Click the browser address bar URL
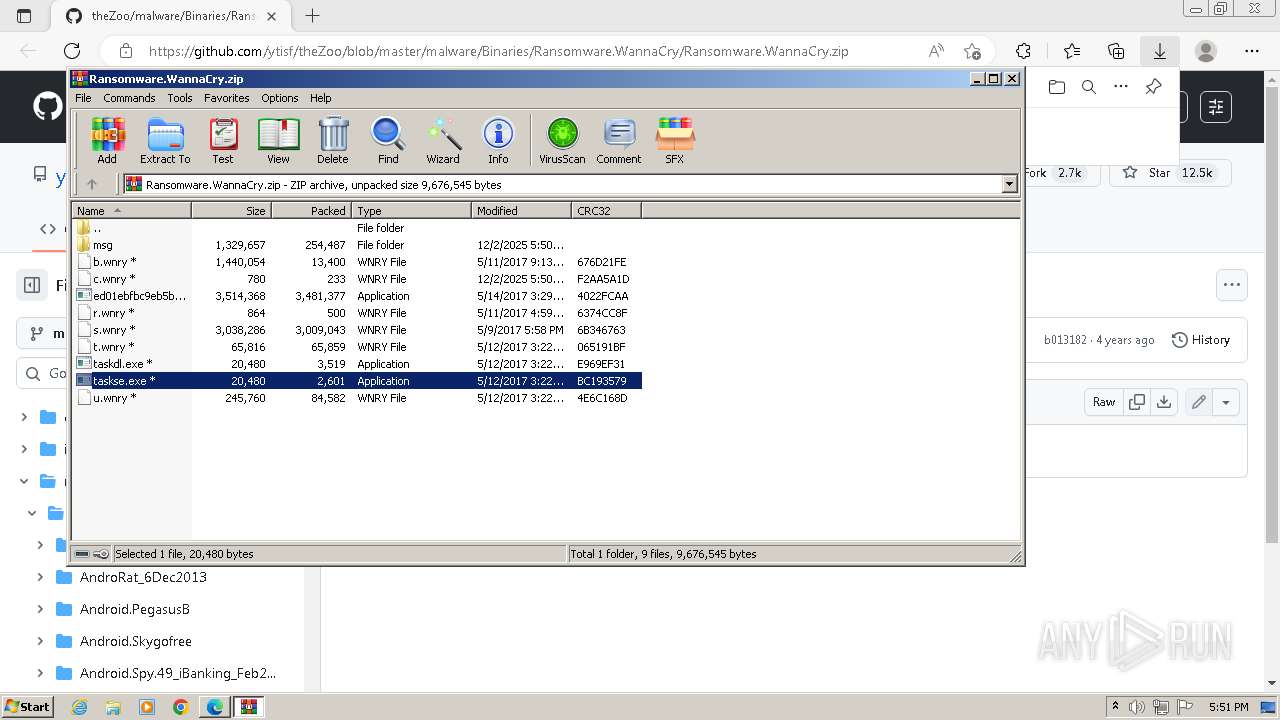Screen dimensions: 1280x720 pyautogui.click(x=498, y=51)
